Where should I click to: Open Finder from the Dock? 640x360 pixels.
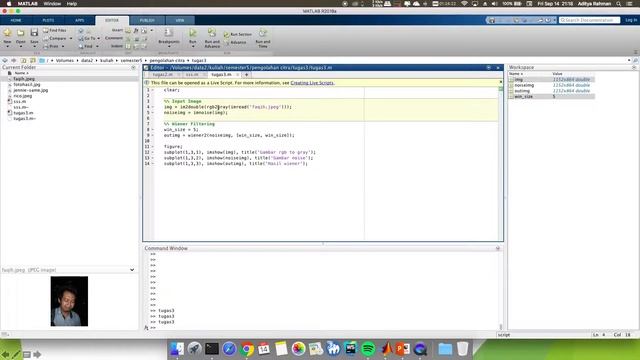point(177,349)
